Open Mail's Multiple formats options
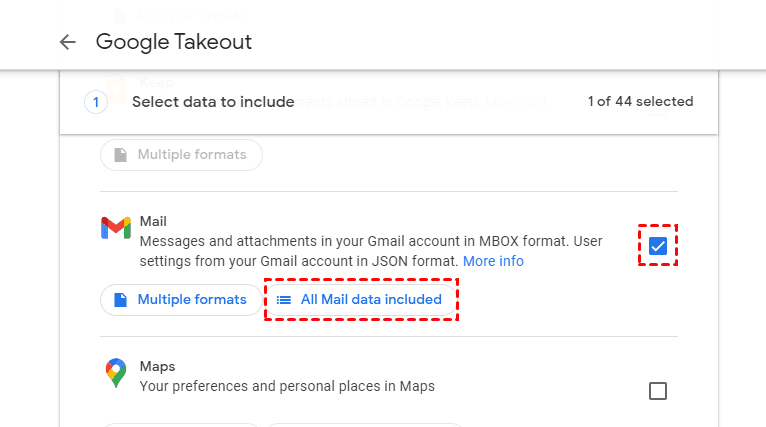This screenshot has width=766, height=427. point(180,300)
